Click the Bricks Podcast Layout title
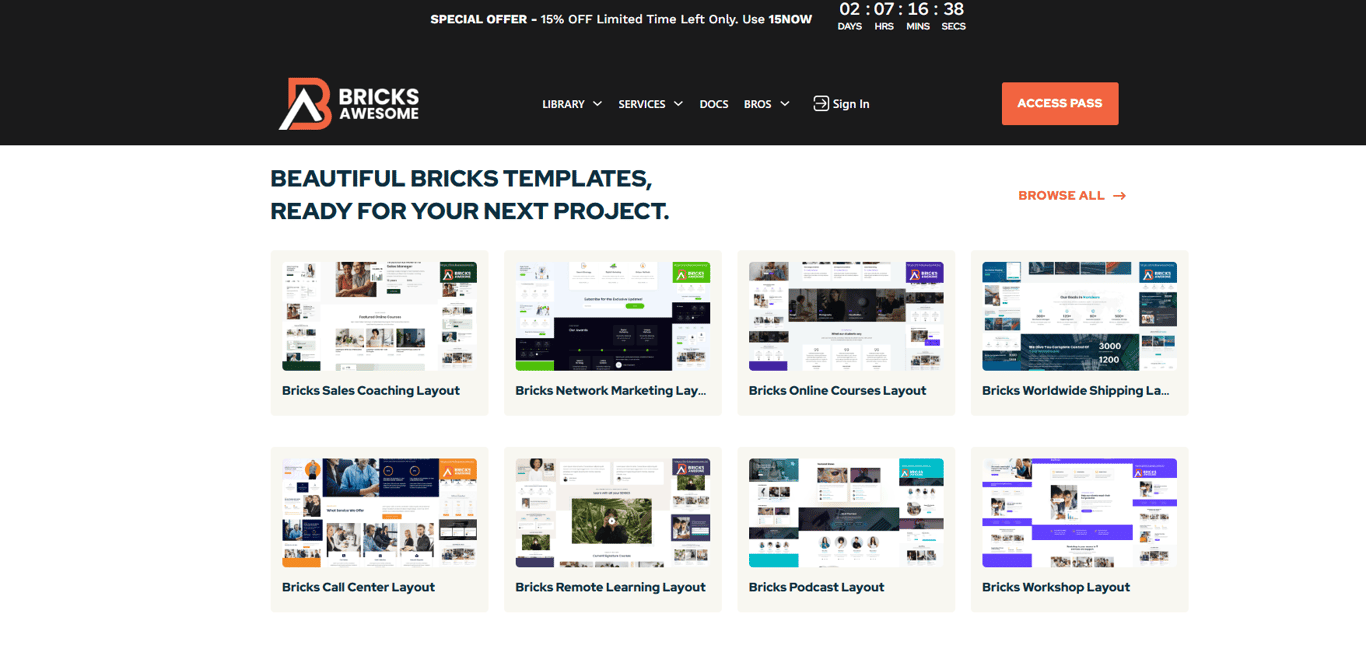1366x645 pixels. (817, 588)
